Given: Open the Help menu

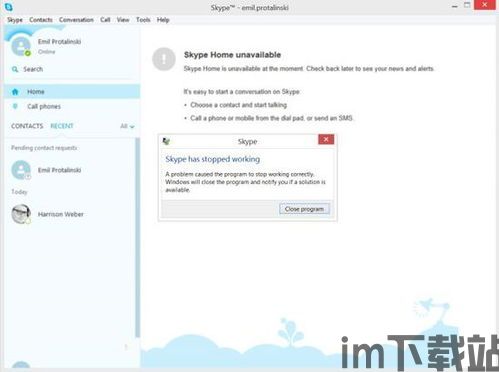Looking at the screenshot, I should [x=163, y=20].
